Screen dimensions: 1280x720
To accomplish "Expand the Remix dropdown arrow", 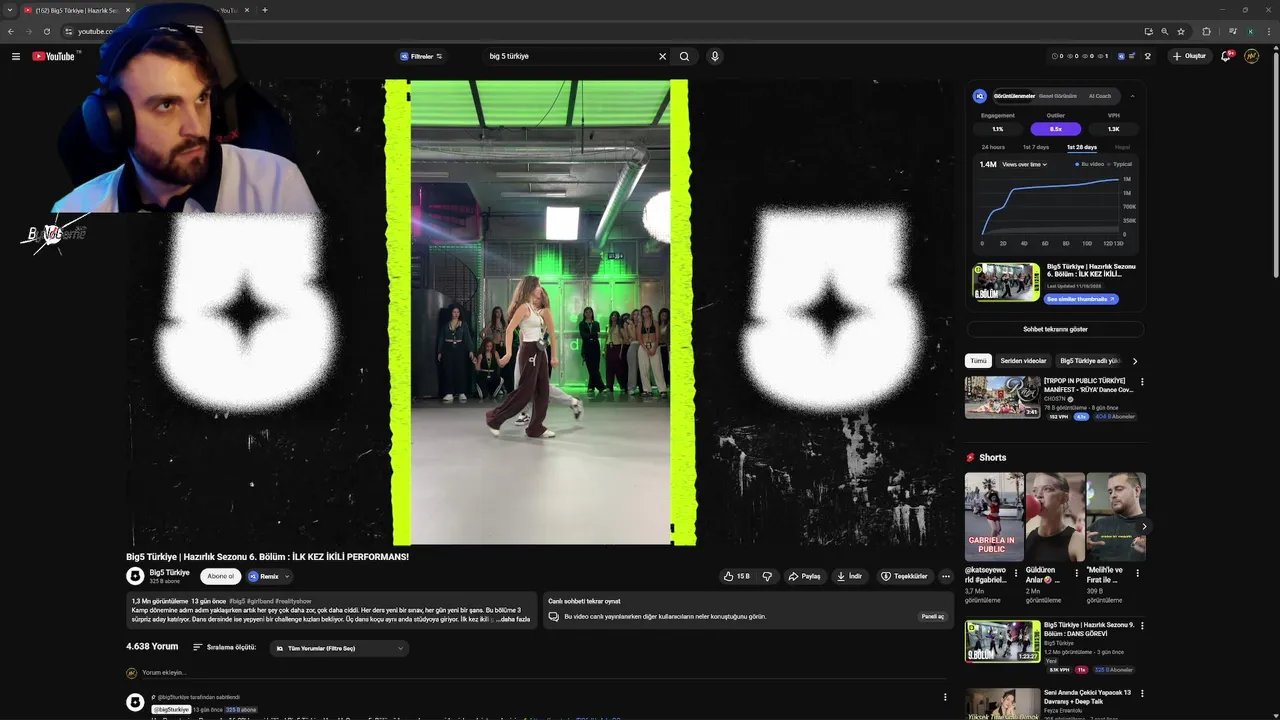I will 287,576.
